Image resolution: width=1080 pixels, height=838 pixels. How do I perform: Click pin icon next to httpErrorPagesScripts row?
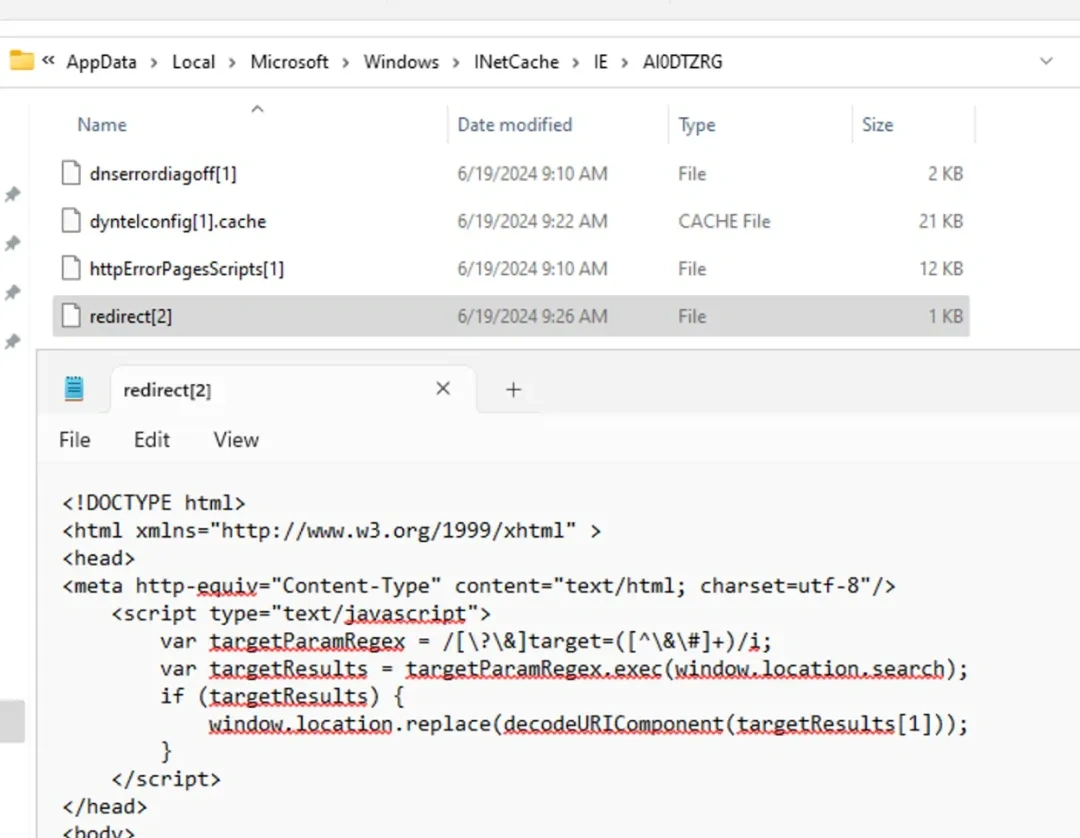(x=12, y=293)
